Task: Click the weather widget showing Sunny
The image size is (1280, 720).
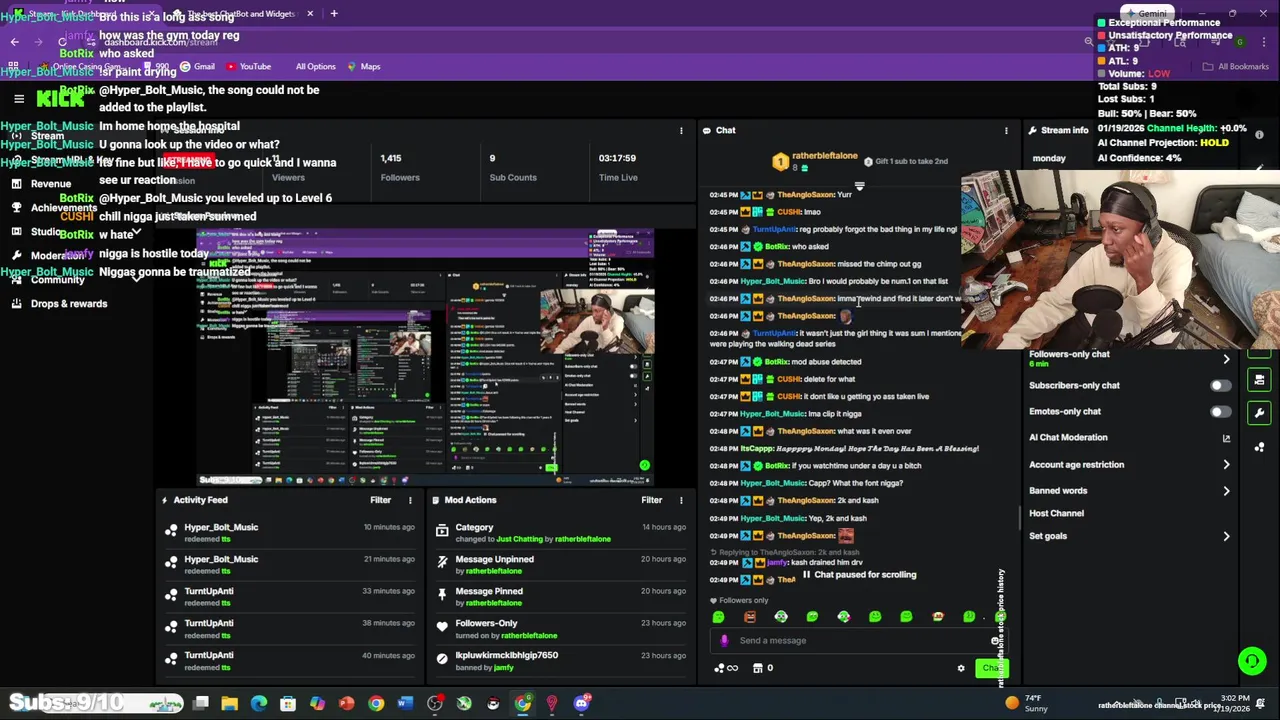Action: [x=1027, y=703]
